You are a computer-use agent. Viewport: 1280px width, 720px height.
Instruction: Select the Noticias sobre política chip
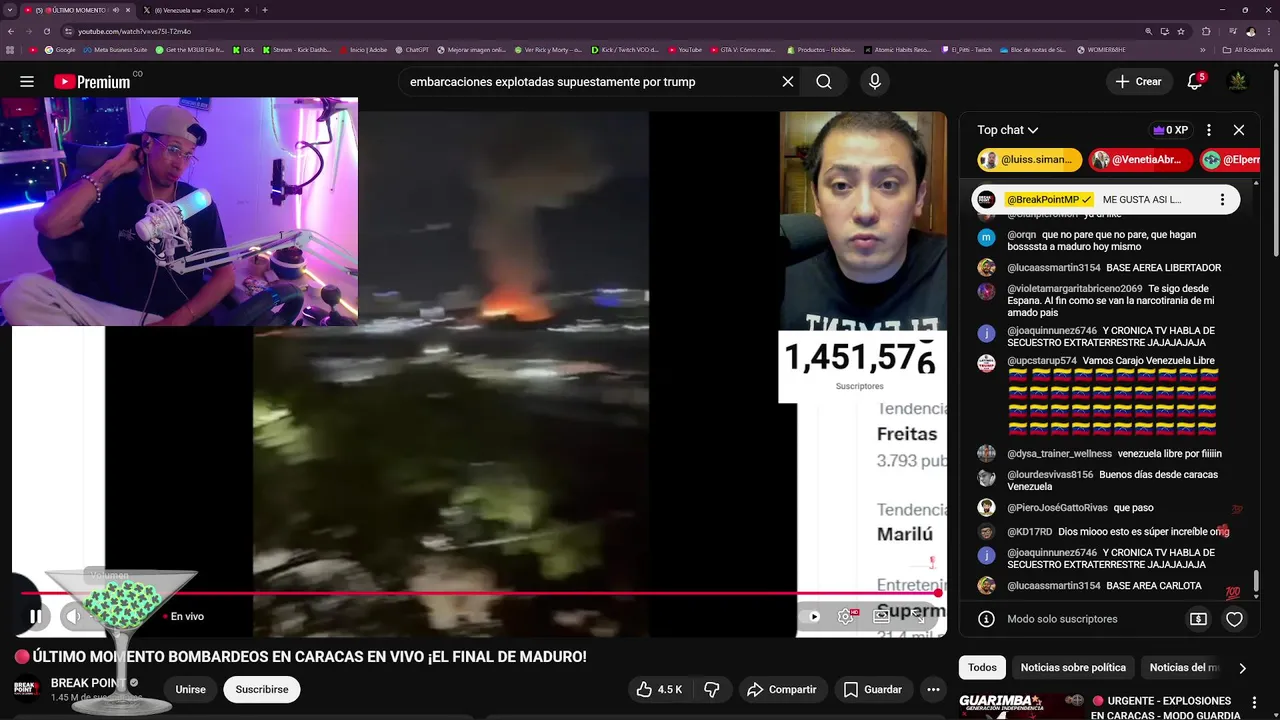pyautogui.click(x=1073, y=668)
